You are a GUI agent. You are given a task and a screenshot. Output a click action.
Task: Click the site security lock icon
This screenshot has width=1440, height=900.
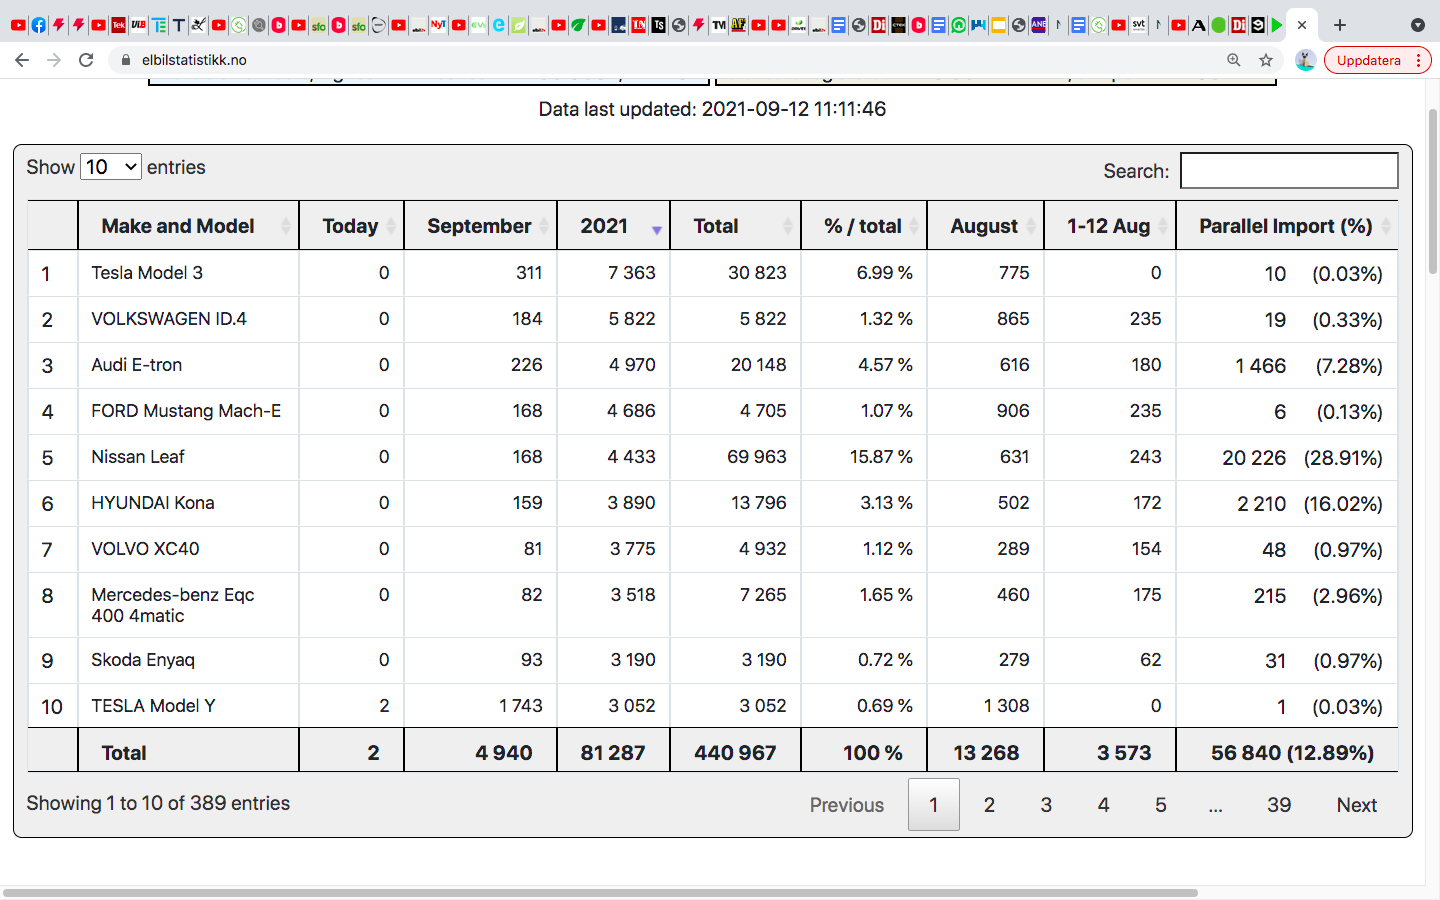[x=125, y=60]
